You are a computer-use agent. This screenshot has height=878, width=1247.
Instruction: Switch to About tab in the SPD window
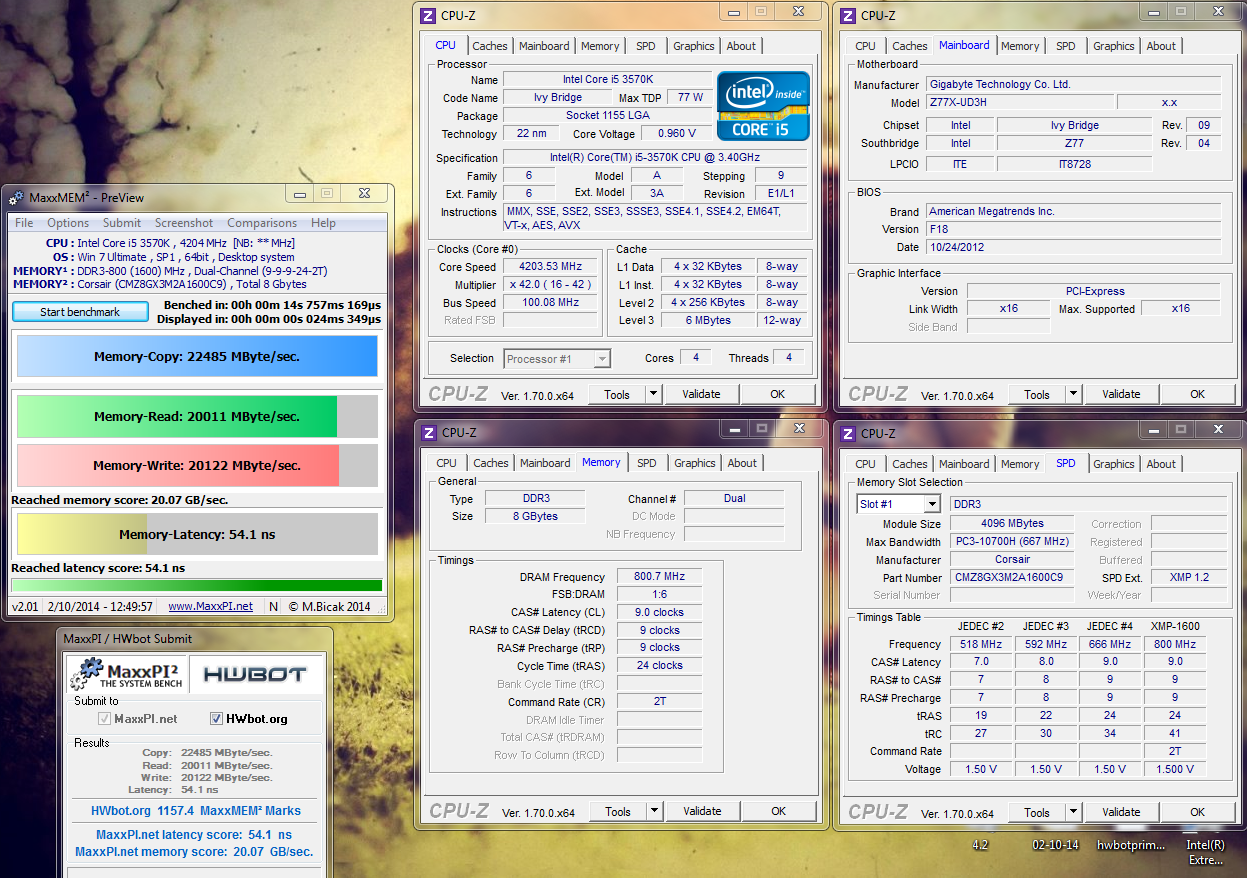tap(1161, 464)
